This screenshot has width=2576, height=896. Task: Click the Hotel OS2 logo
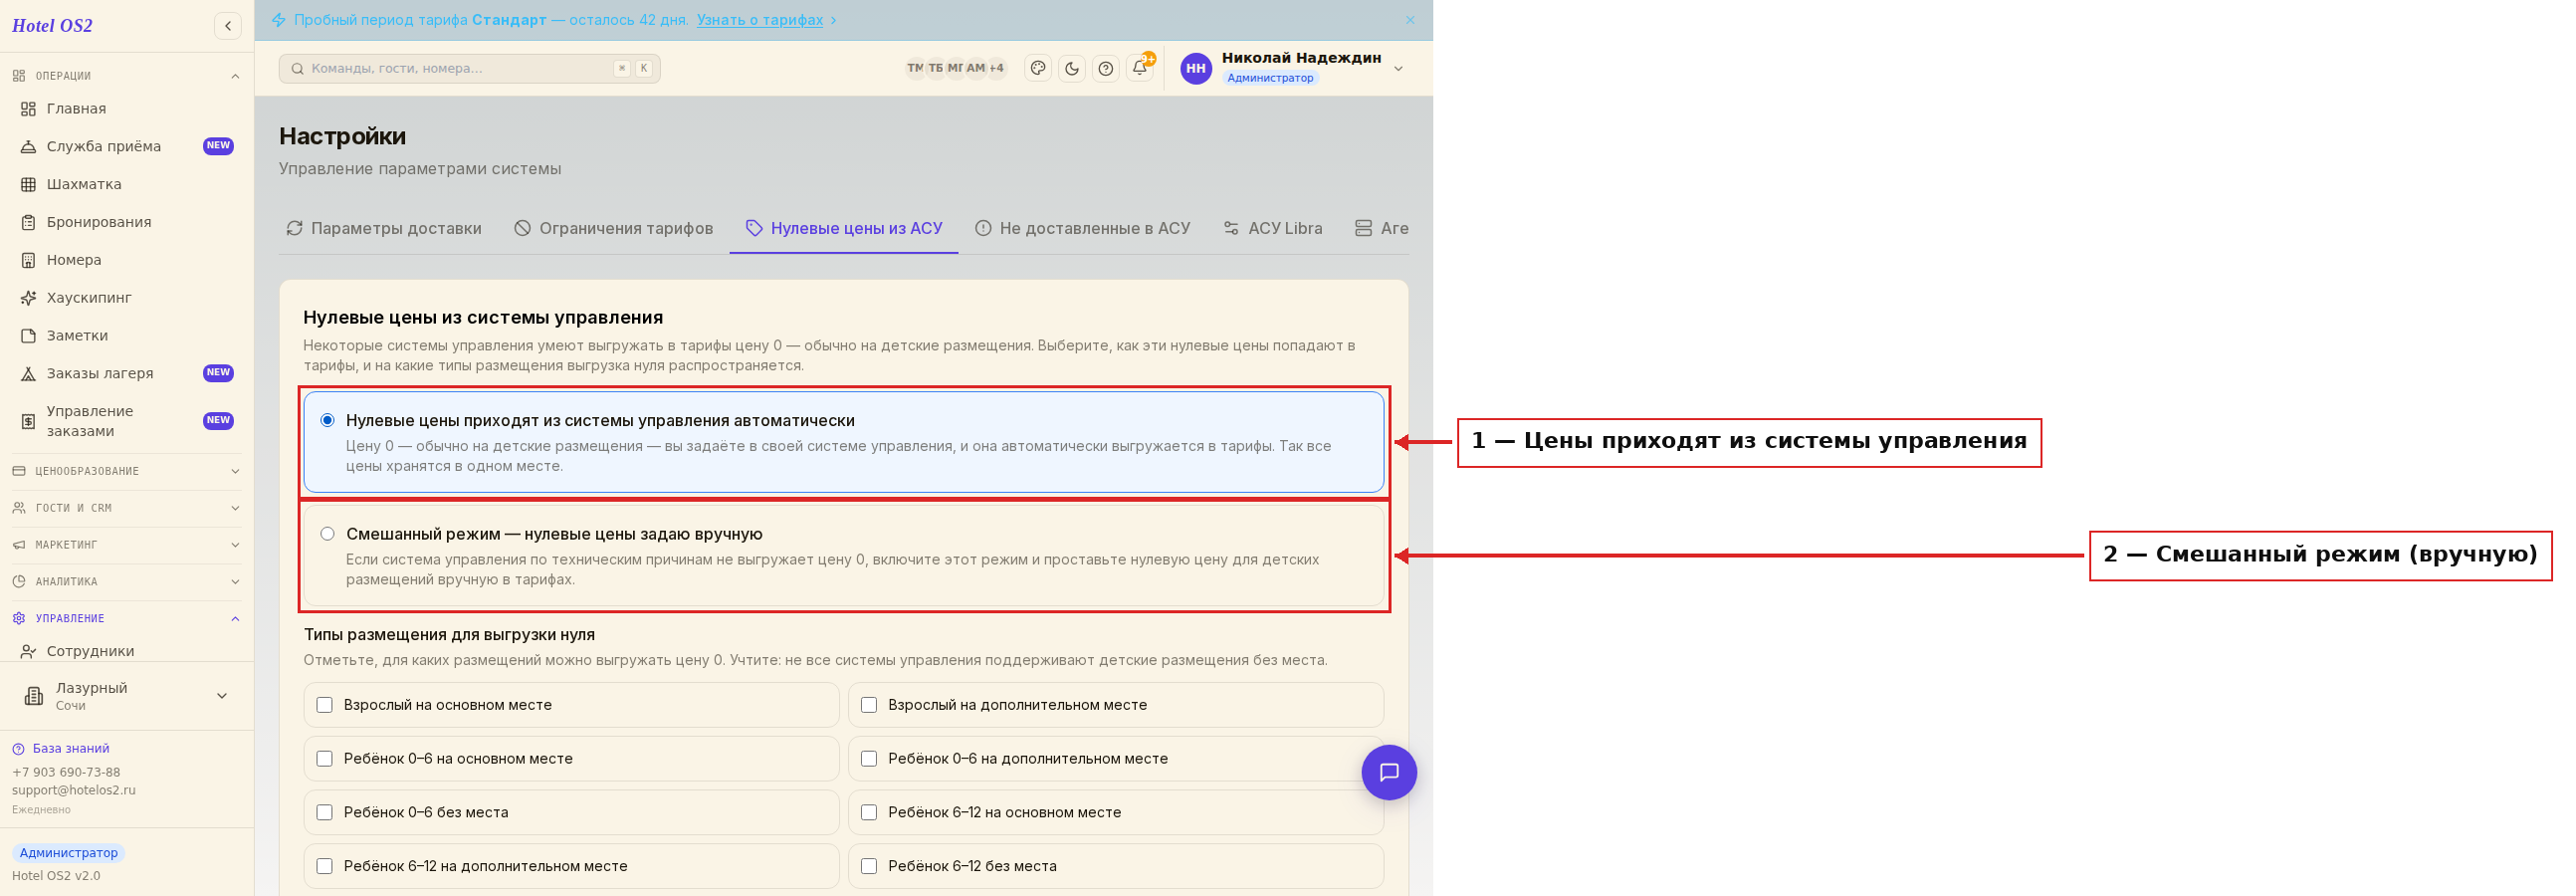(x=52, y=26)
